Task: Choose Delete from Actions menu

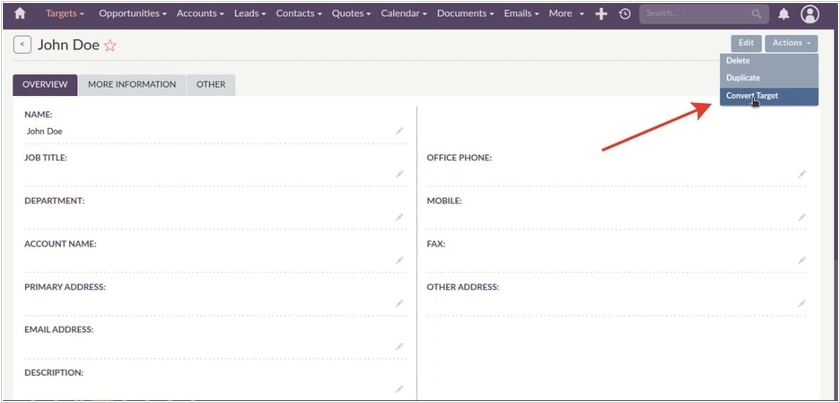Action: tap(769, 61)
